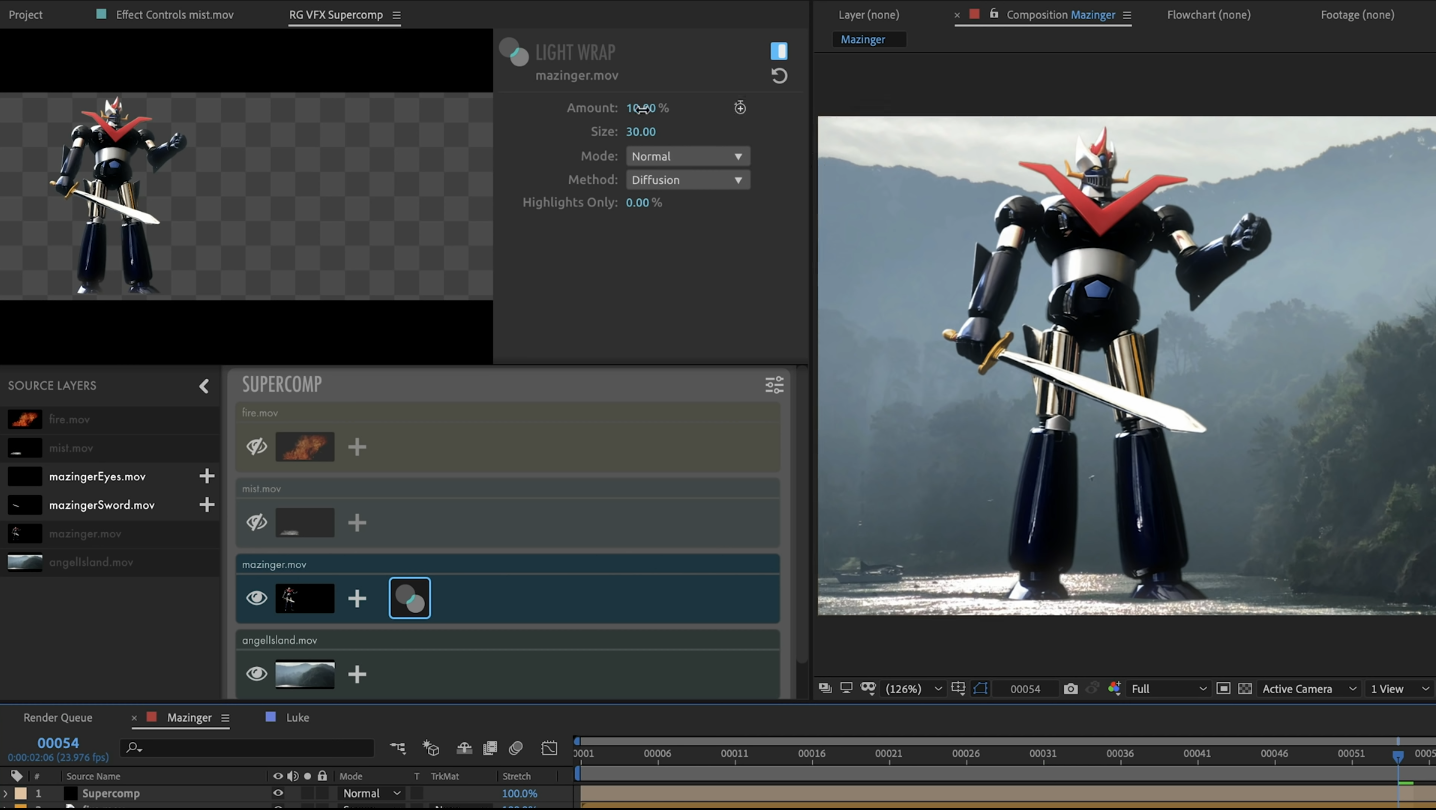
Task: Add effect to angelIsland.mov Supercomp layer
Action: 357,674
